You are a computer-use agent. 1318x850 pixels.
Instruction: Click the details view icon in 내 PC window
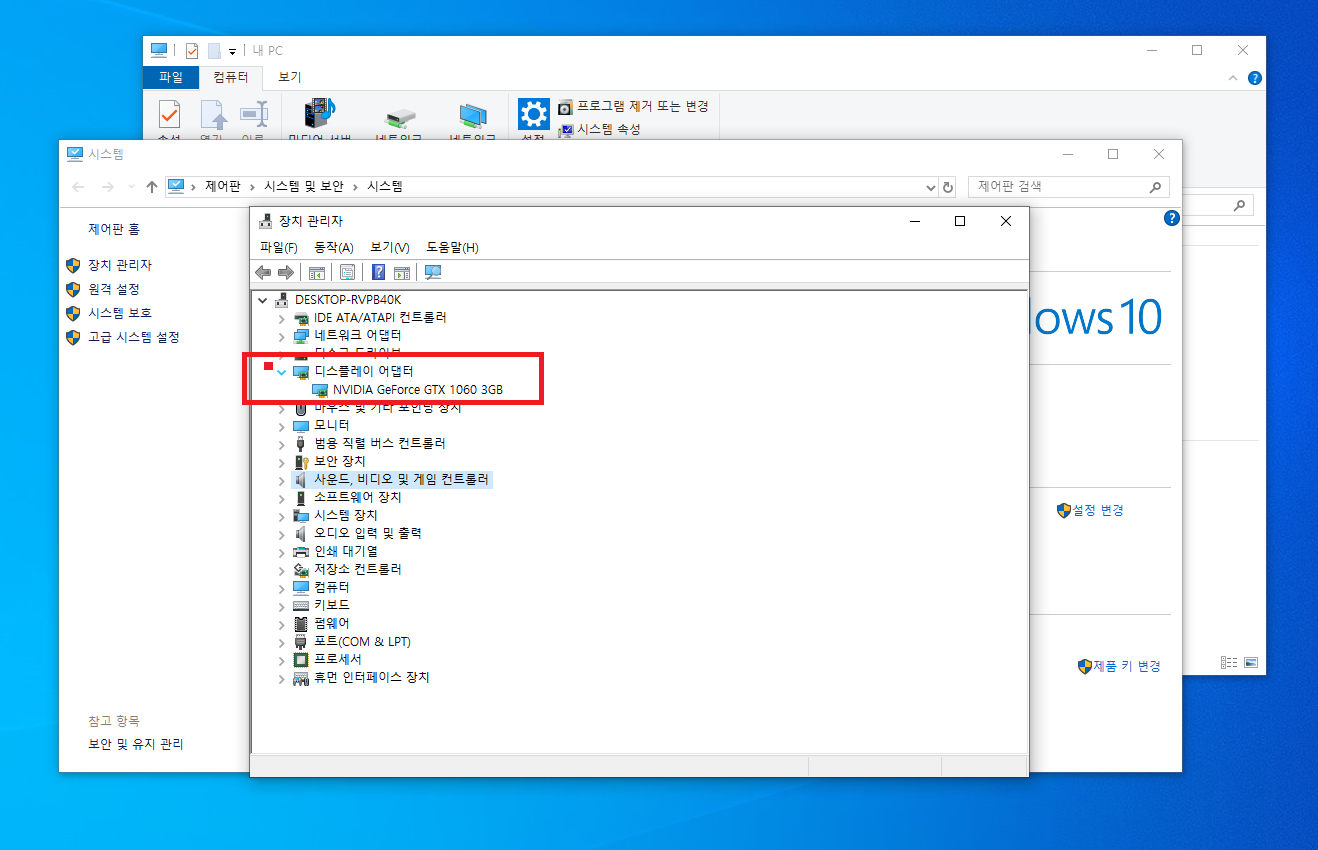(1229, 662)
